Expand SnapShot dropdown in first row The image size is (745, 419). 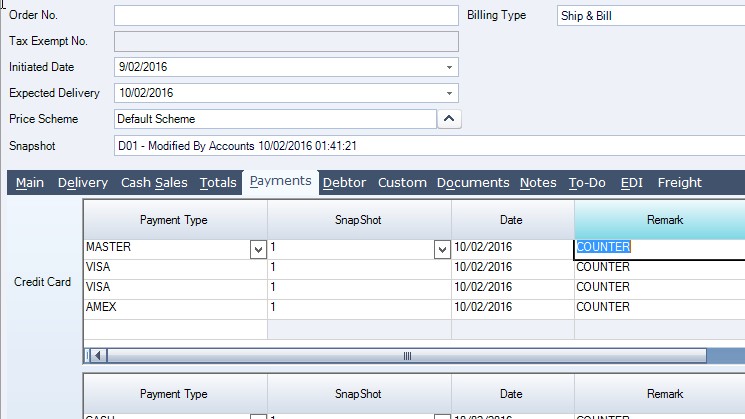click(x=442, y=249)
